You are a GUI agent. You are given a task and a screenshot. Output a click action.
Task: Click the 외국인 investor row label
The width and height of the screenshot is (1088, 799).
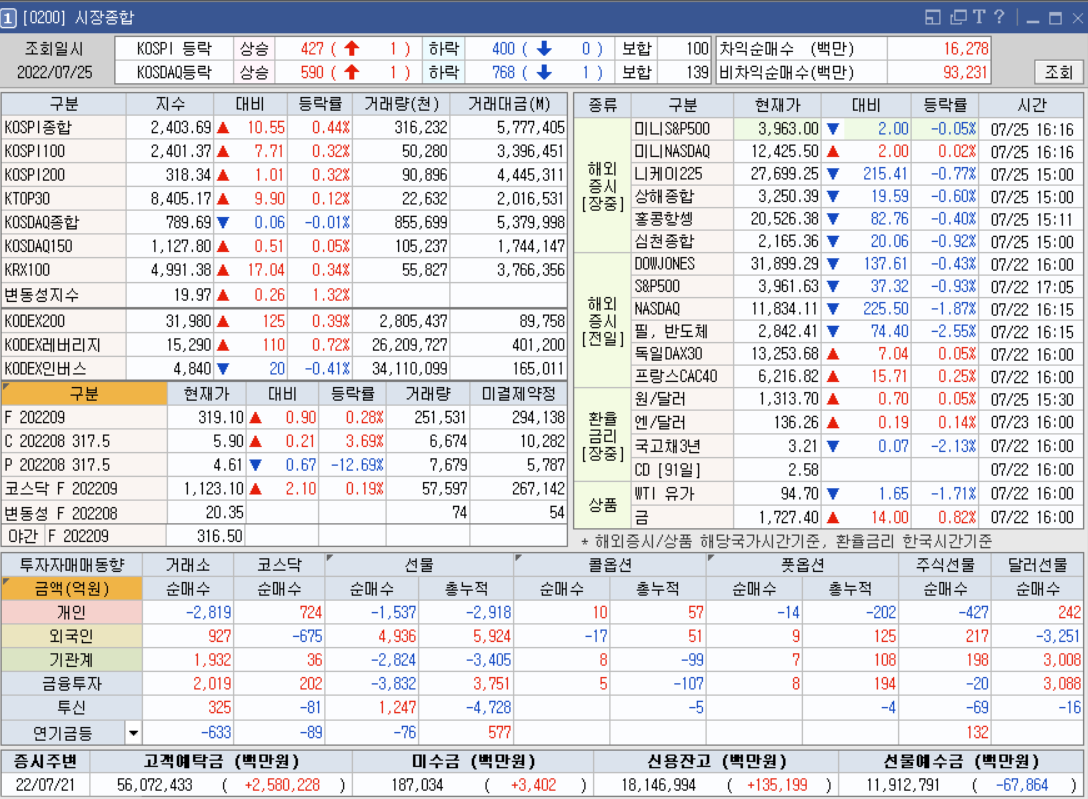(x=71, y=636)
